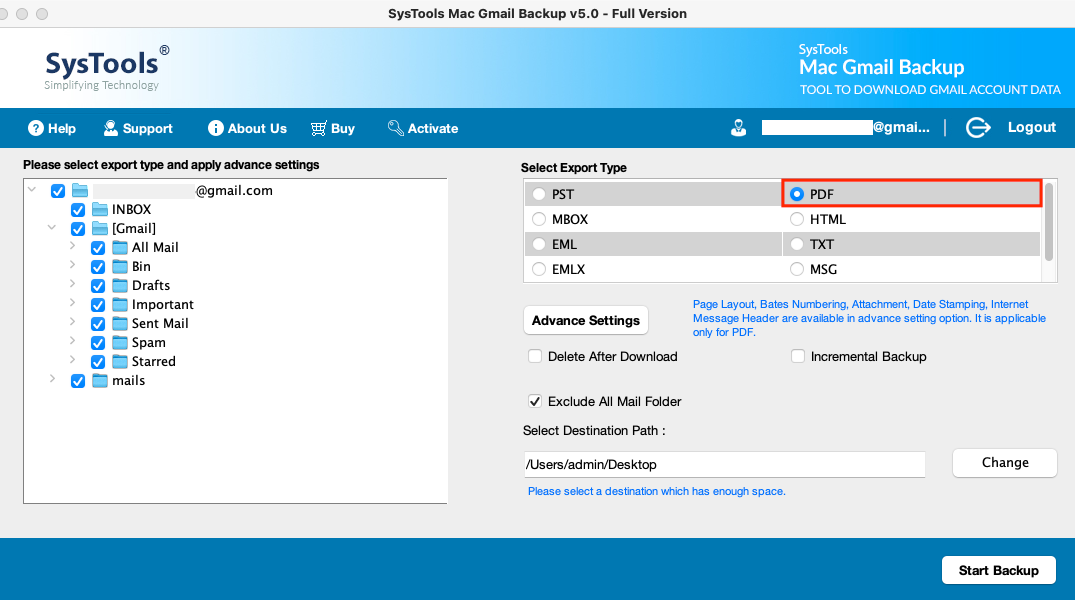Uncheck the Starred folder checkbox

(98, 362)
